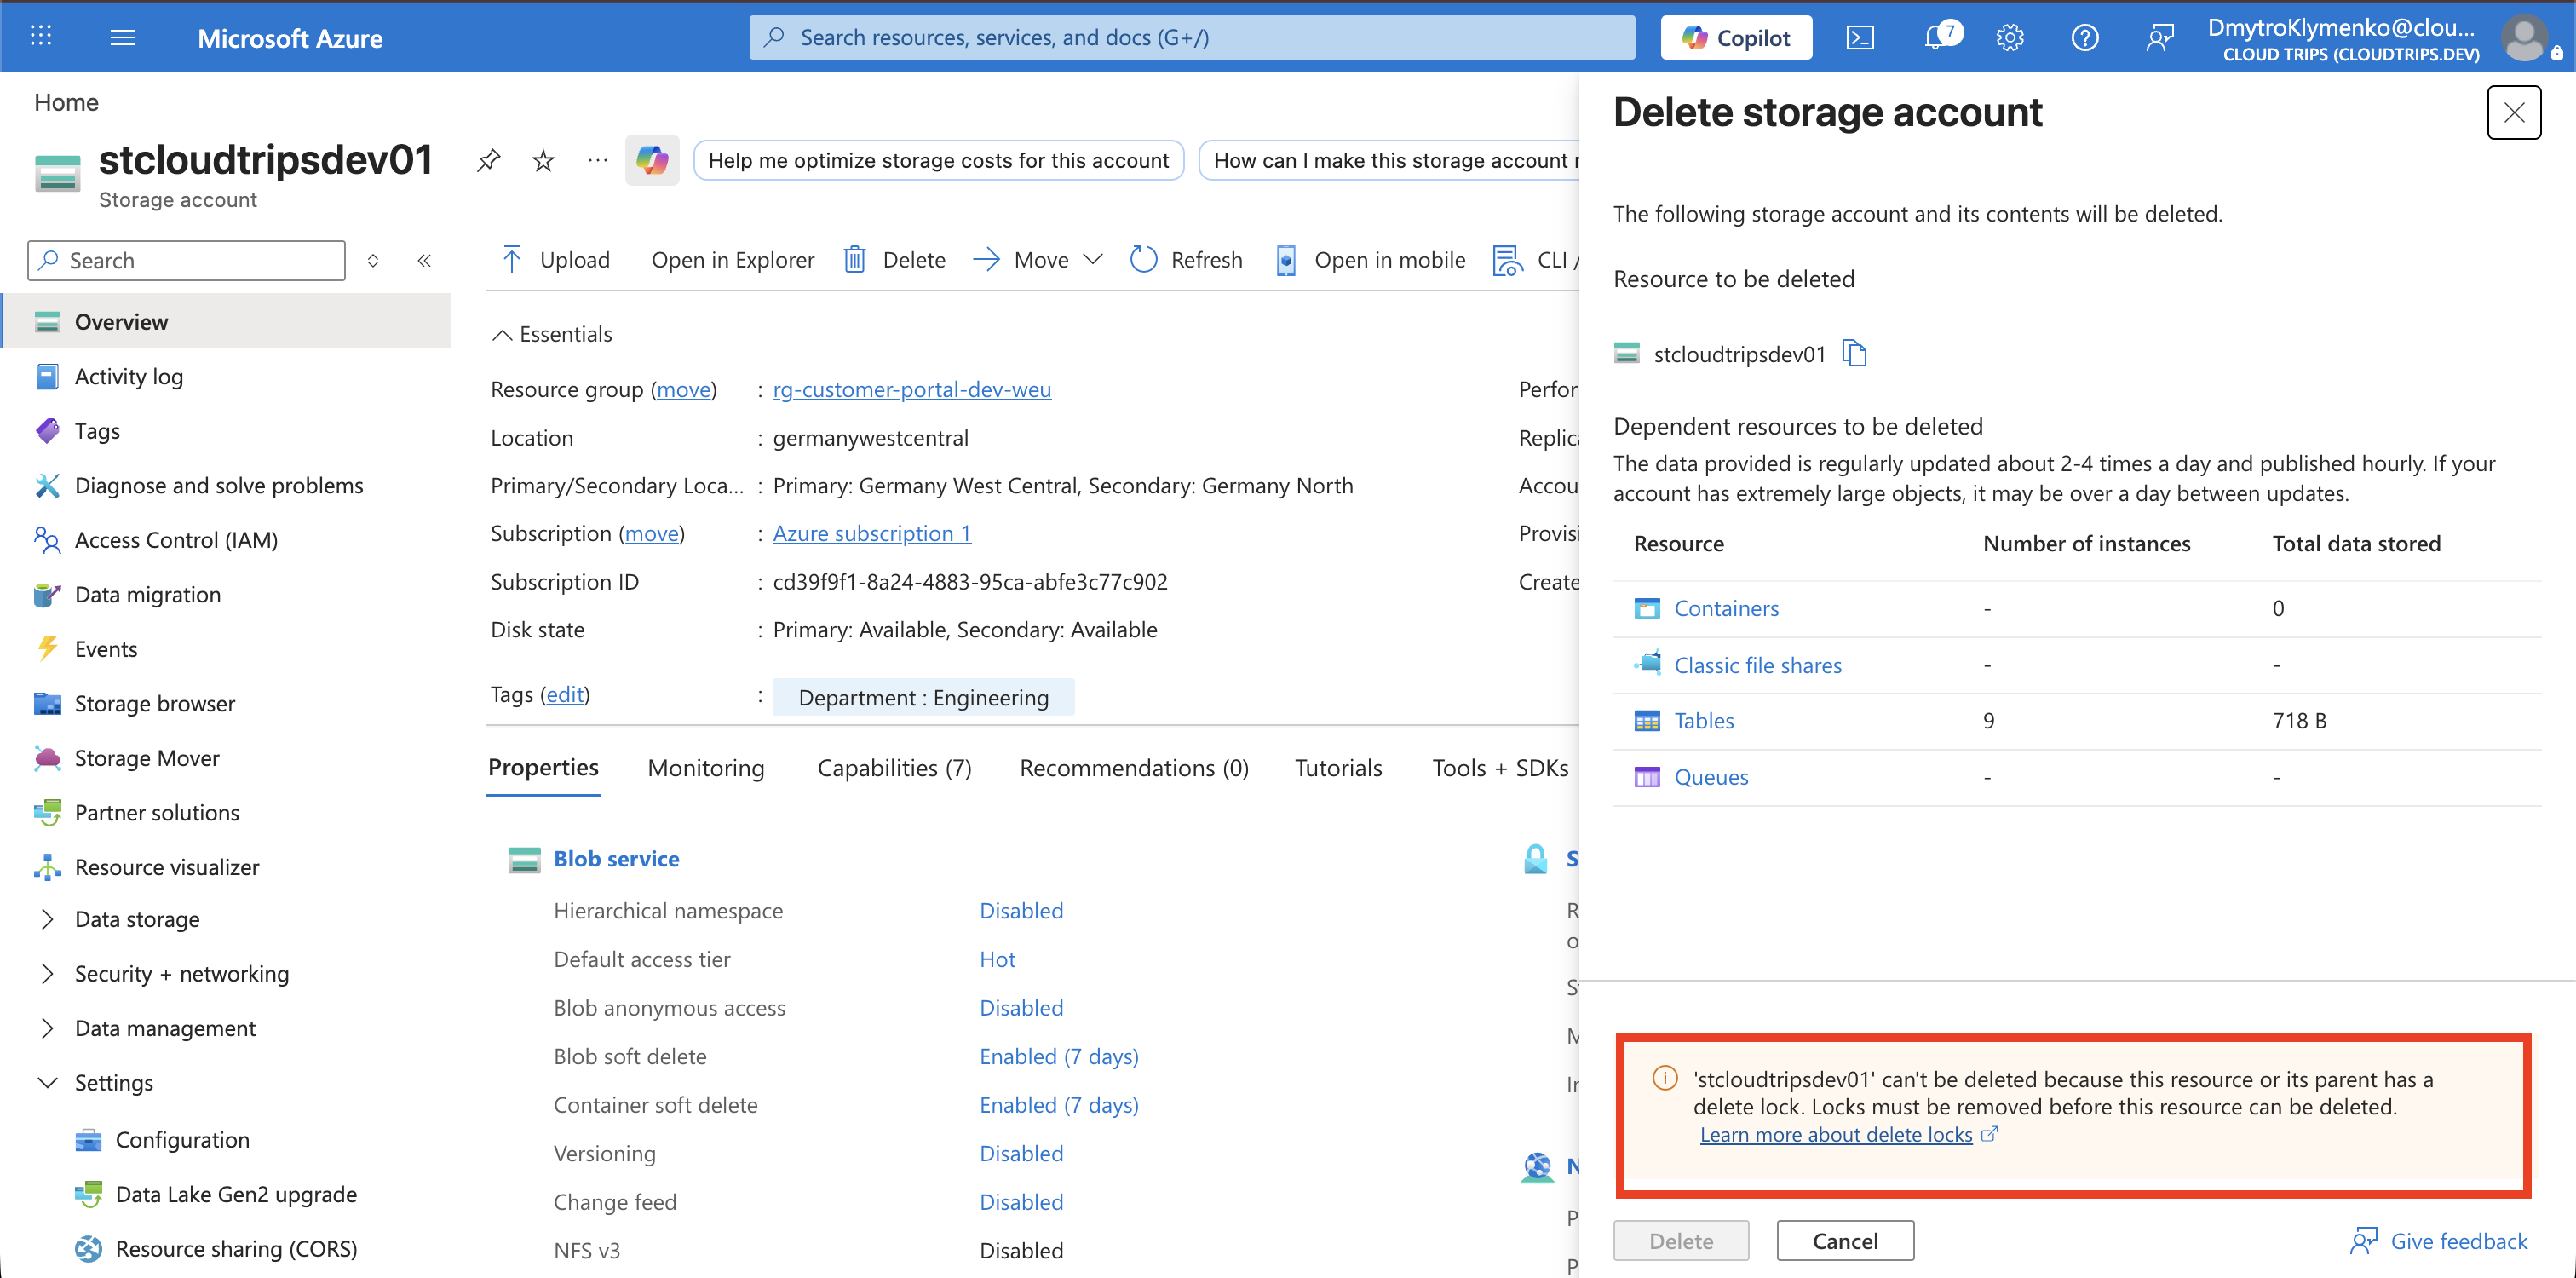Open Storage Mover

(147, 758)
